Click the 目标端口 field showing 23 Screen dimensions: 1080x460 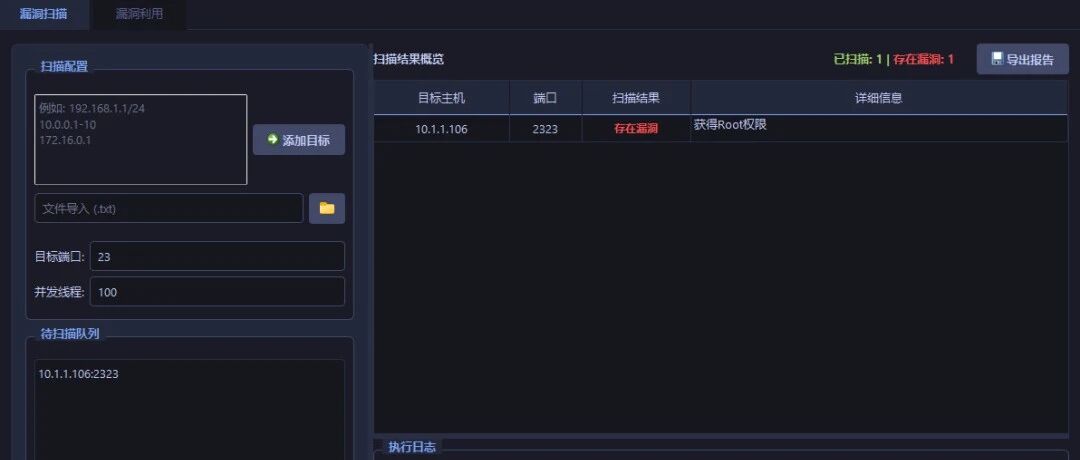click(x=217, y=256)
